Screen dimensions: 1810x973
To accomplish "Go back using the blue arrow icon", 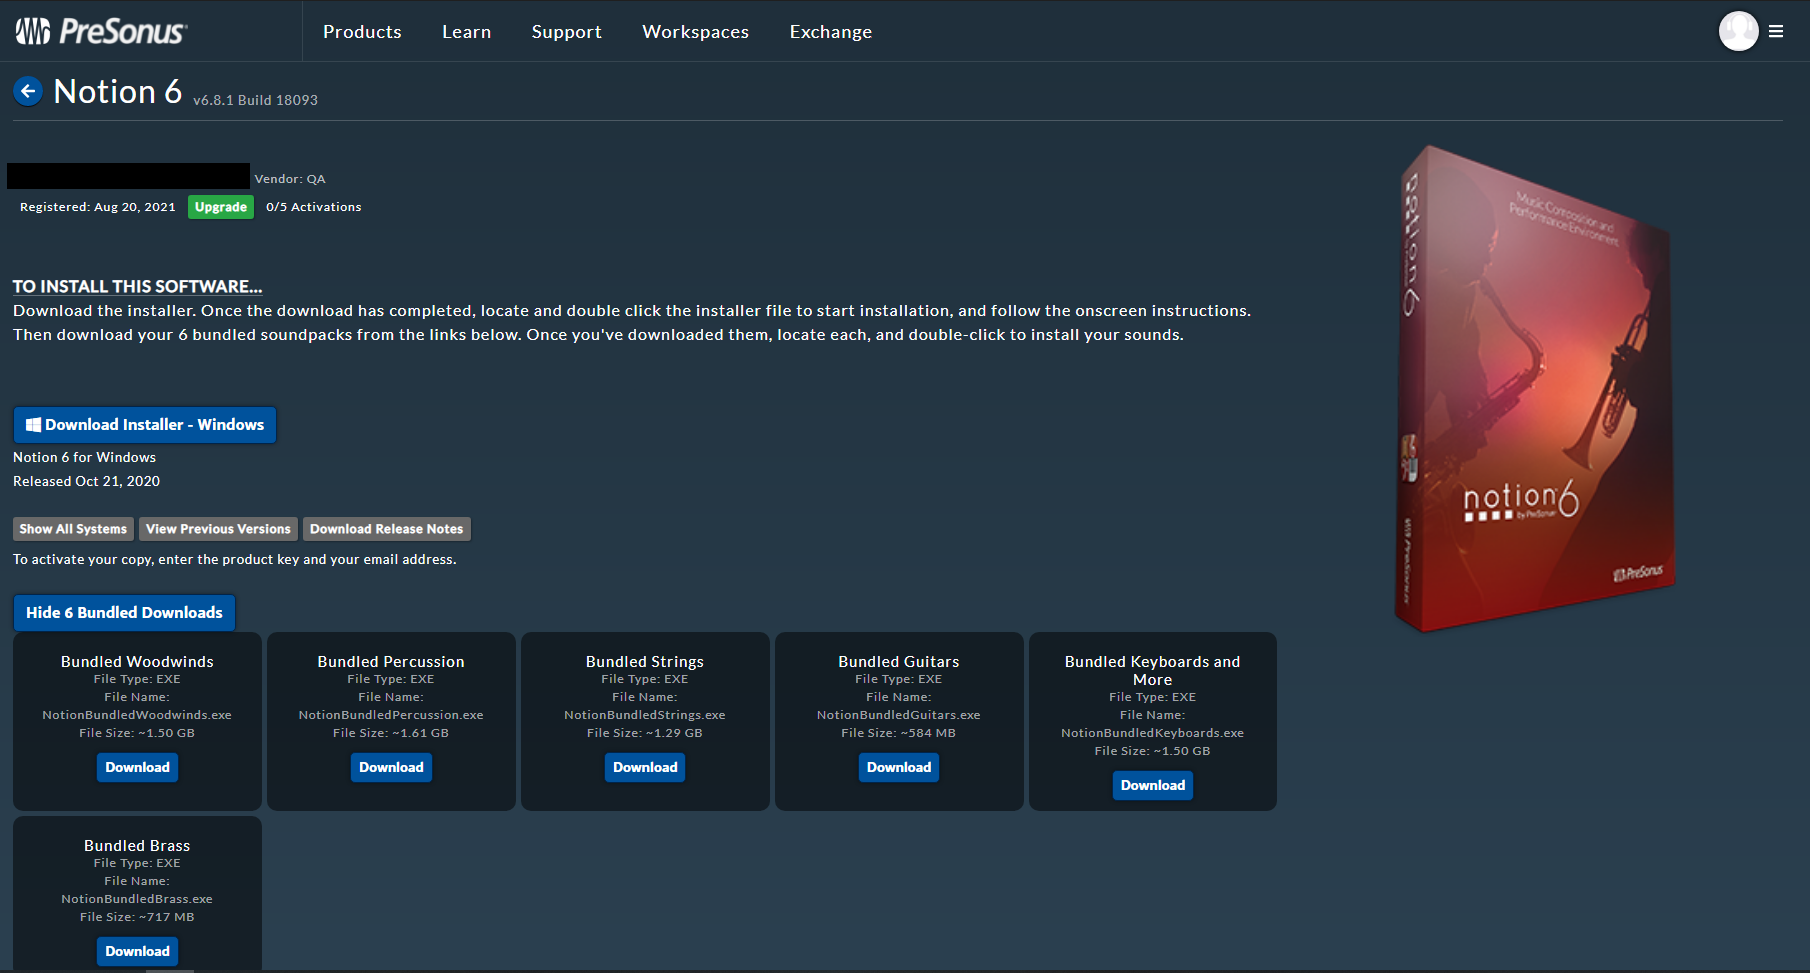I will pos(28,91).
